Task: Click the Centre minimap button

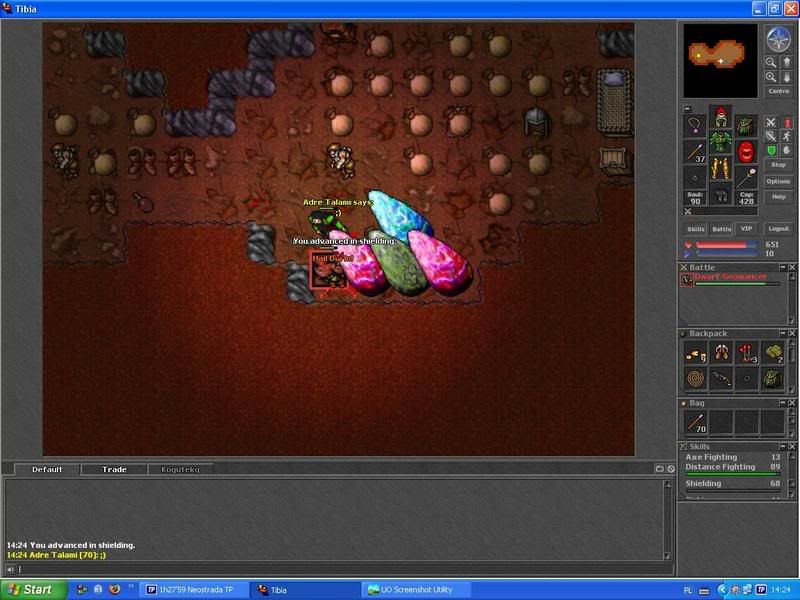Action: tap(779, 91)
